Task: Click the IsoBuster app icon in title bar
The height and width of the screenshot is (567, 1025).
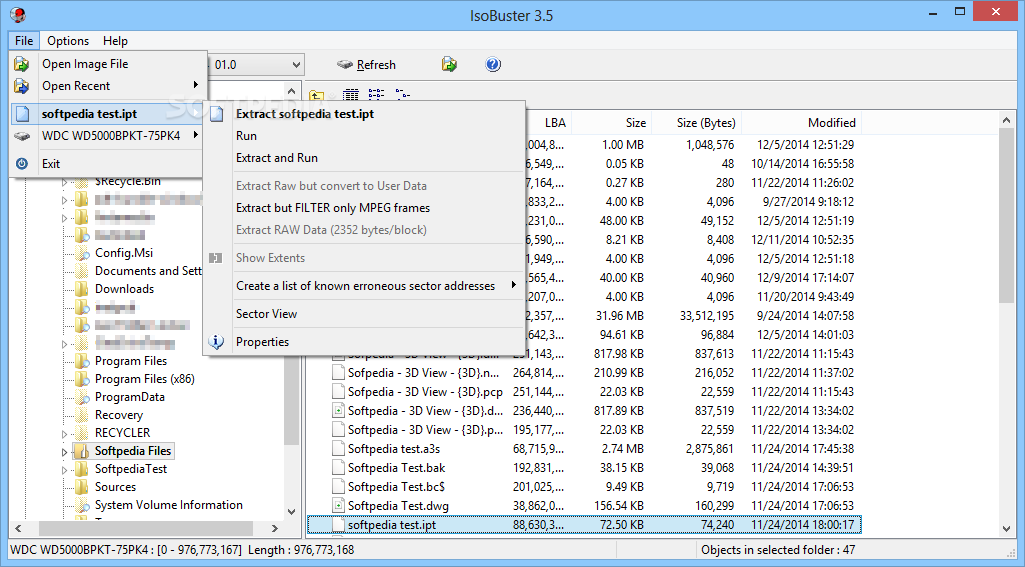Action: [18, 14]
